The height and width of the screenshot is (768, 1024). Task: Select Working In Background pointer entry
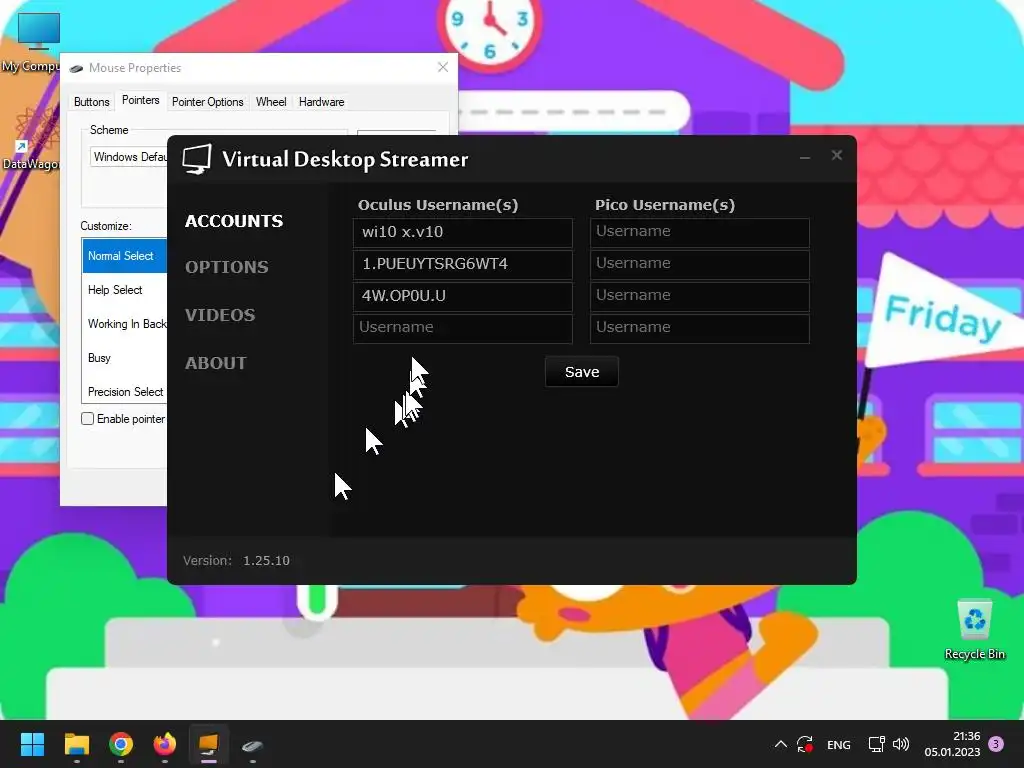coord(125,324)
